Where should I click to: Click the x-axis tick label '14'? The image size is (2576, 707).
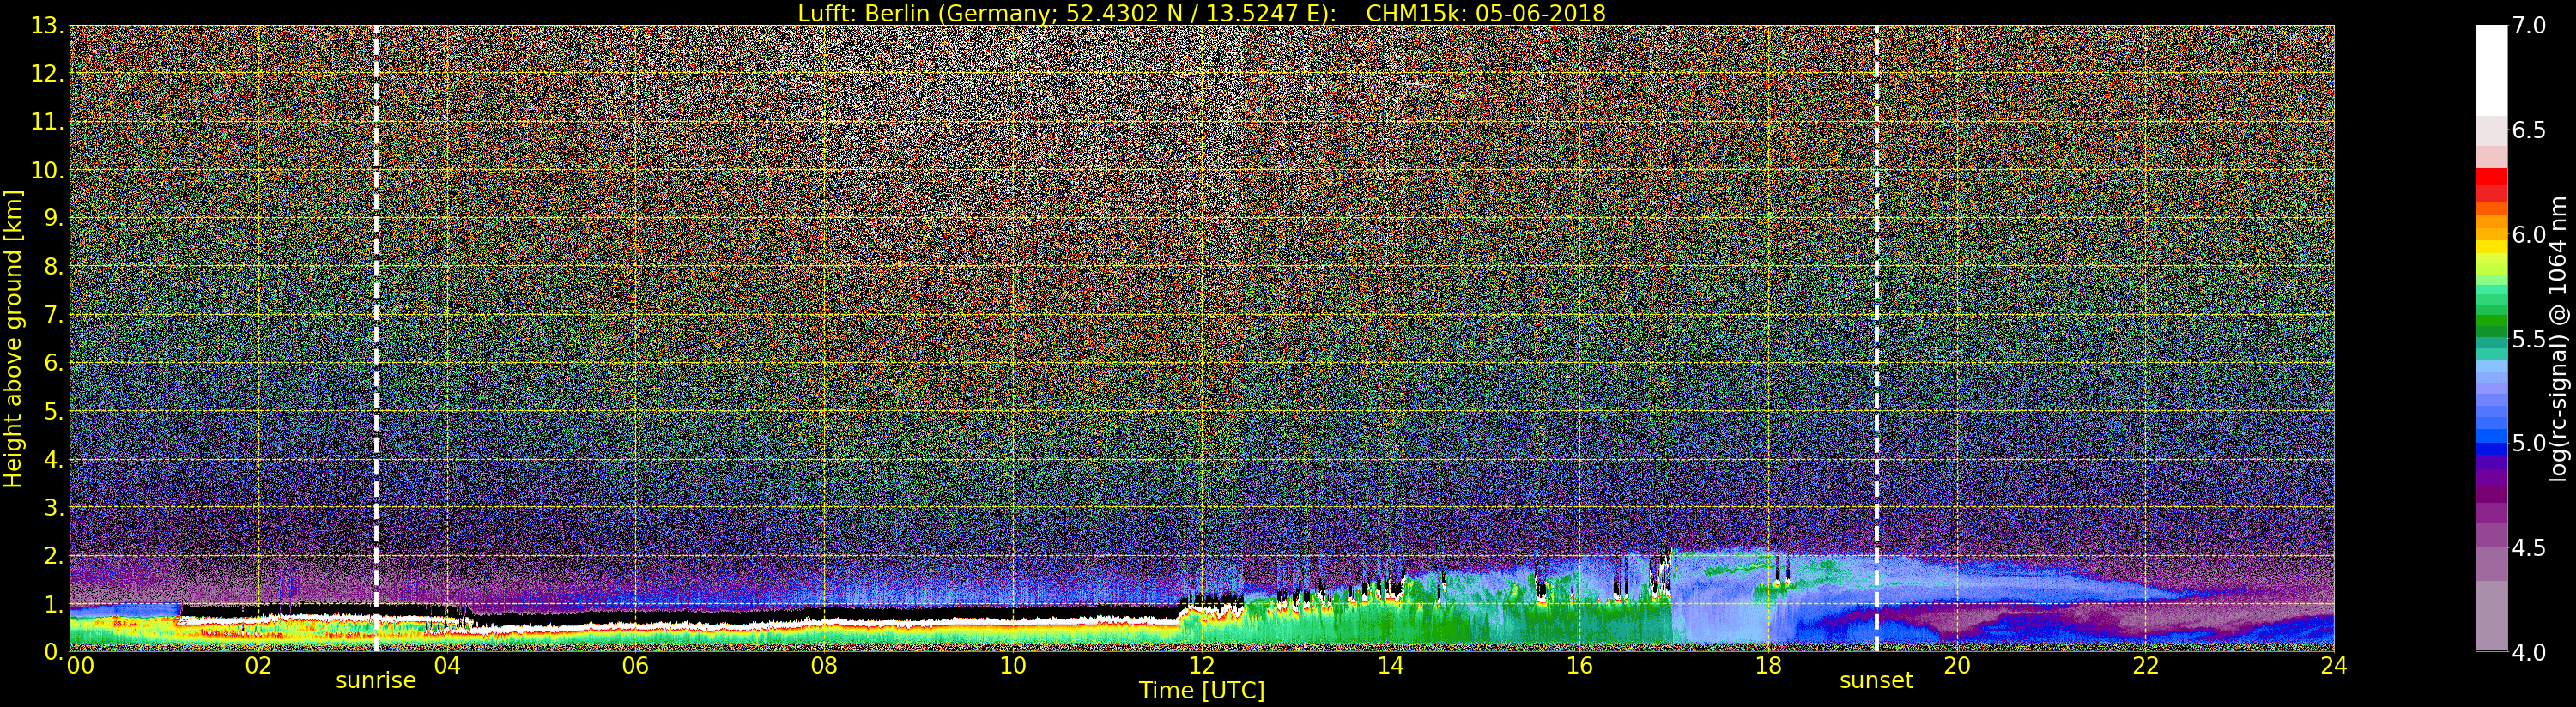pyautogui.click(x=1390, y=665)
